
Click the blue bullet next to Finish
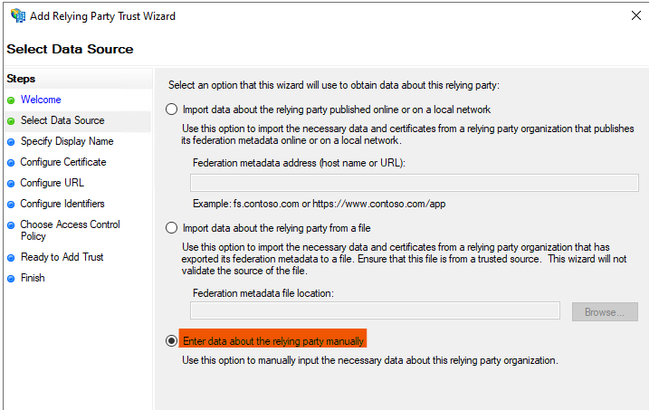click(x=11, y=278)
